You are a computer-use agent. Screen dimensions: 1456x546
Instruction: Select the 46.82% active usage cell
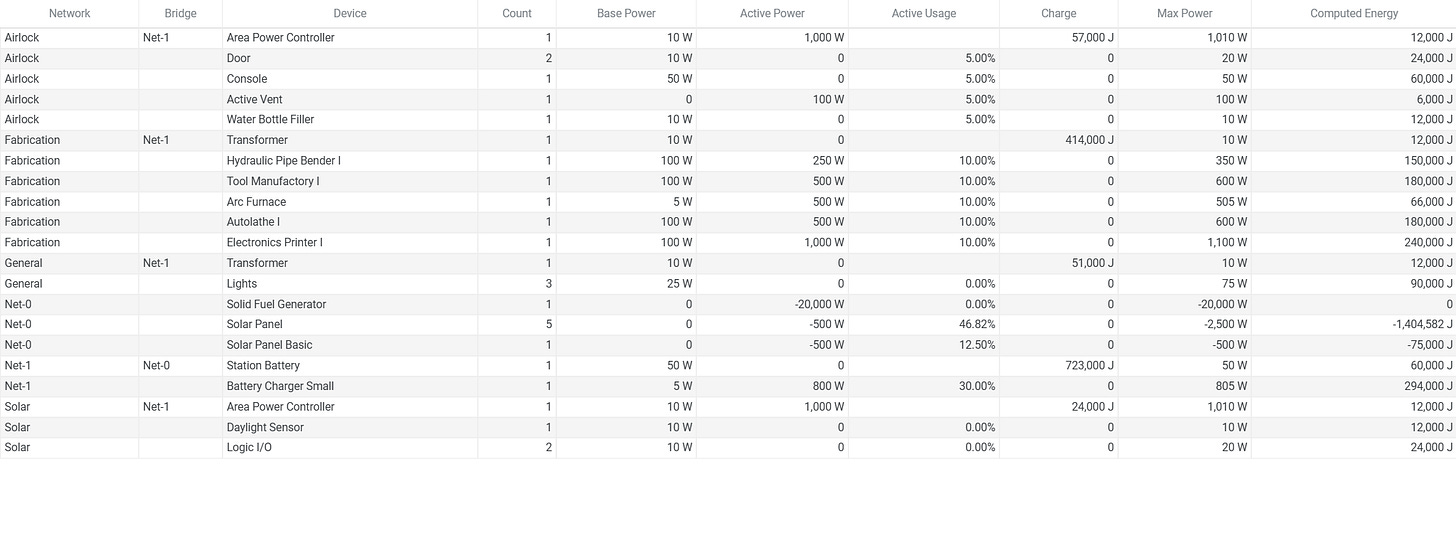pos(924,325)
